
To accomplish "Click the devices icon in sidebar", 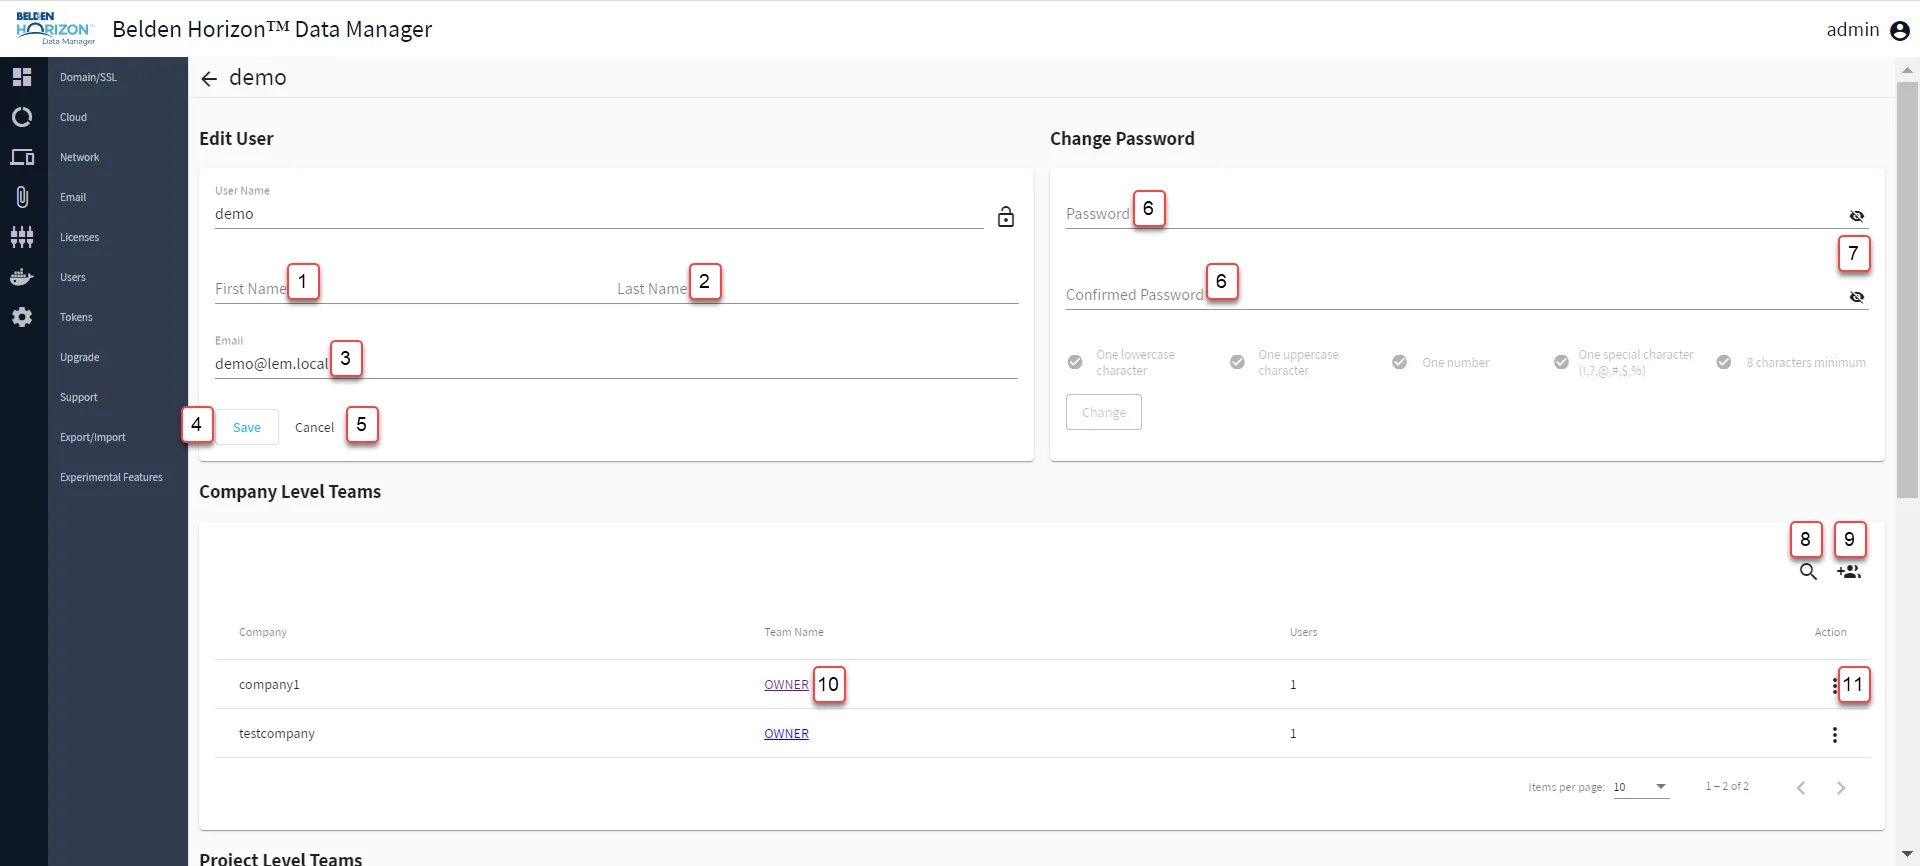I will [x=22, y=157].
